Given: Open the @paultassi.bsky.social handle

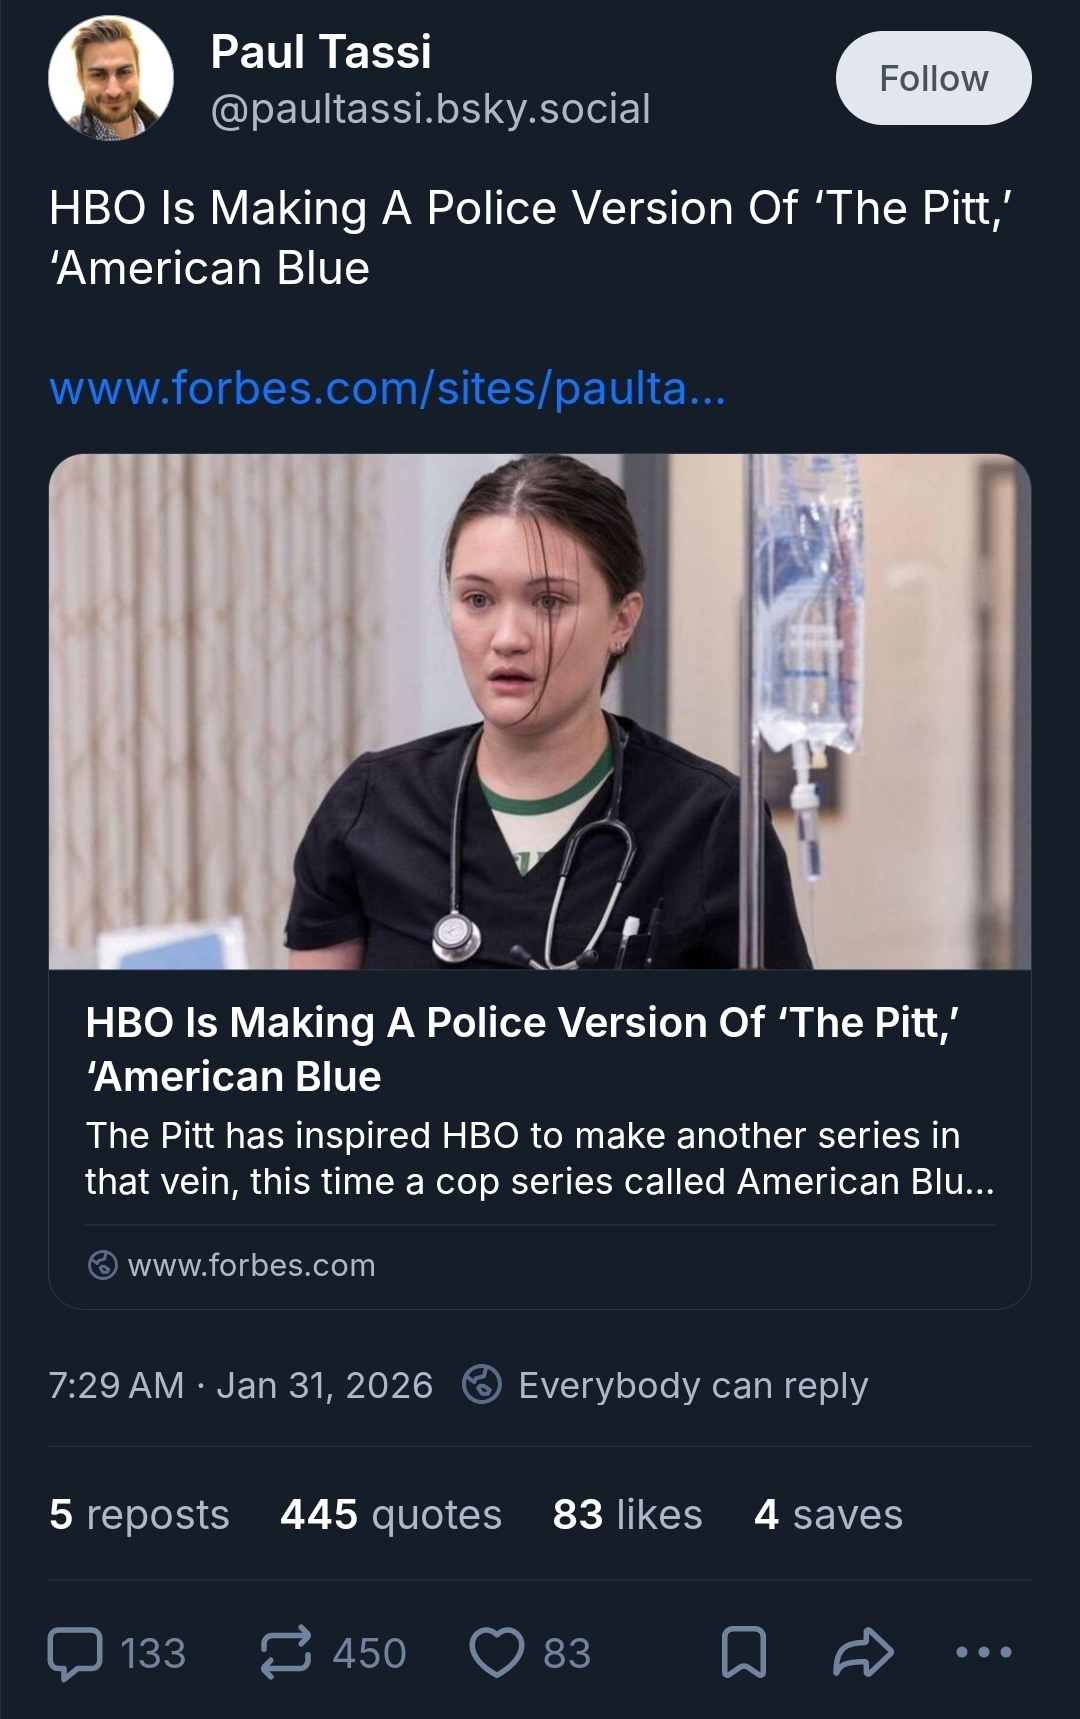Looking at the screenshot, I should click(430, 108).
